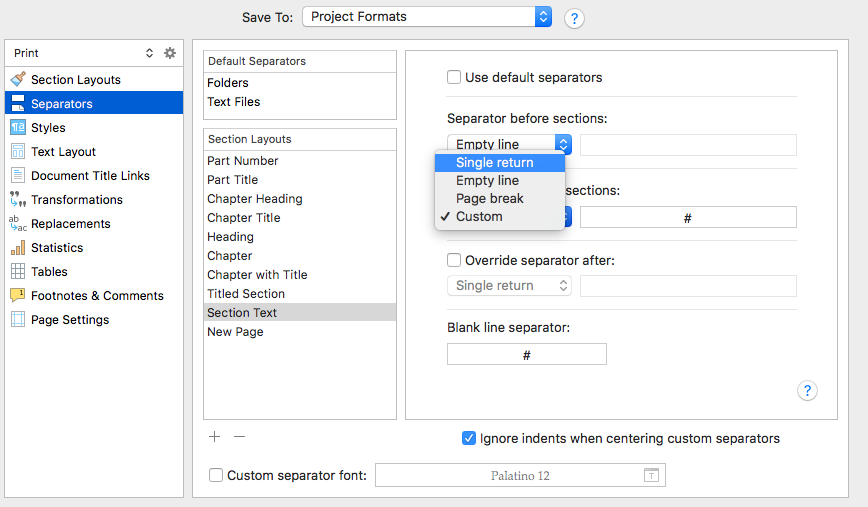Click the Styles icon in sidebar

[x=17, y=128]
